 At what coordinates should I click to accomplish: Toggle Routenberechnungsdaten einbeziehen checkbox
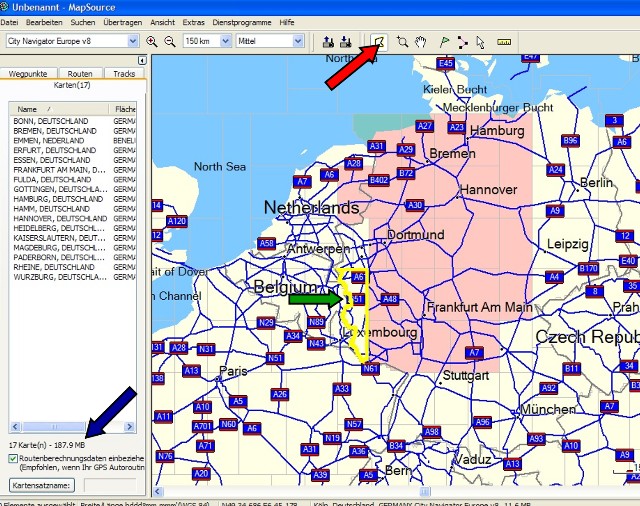12,457
